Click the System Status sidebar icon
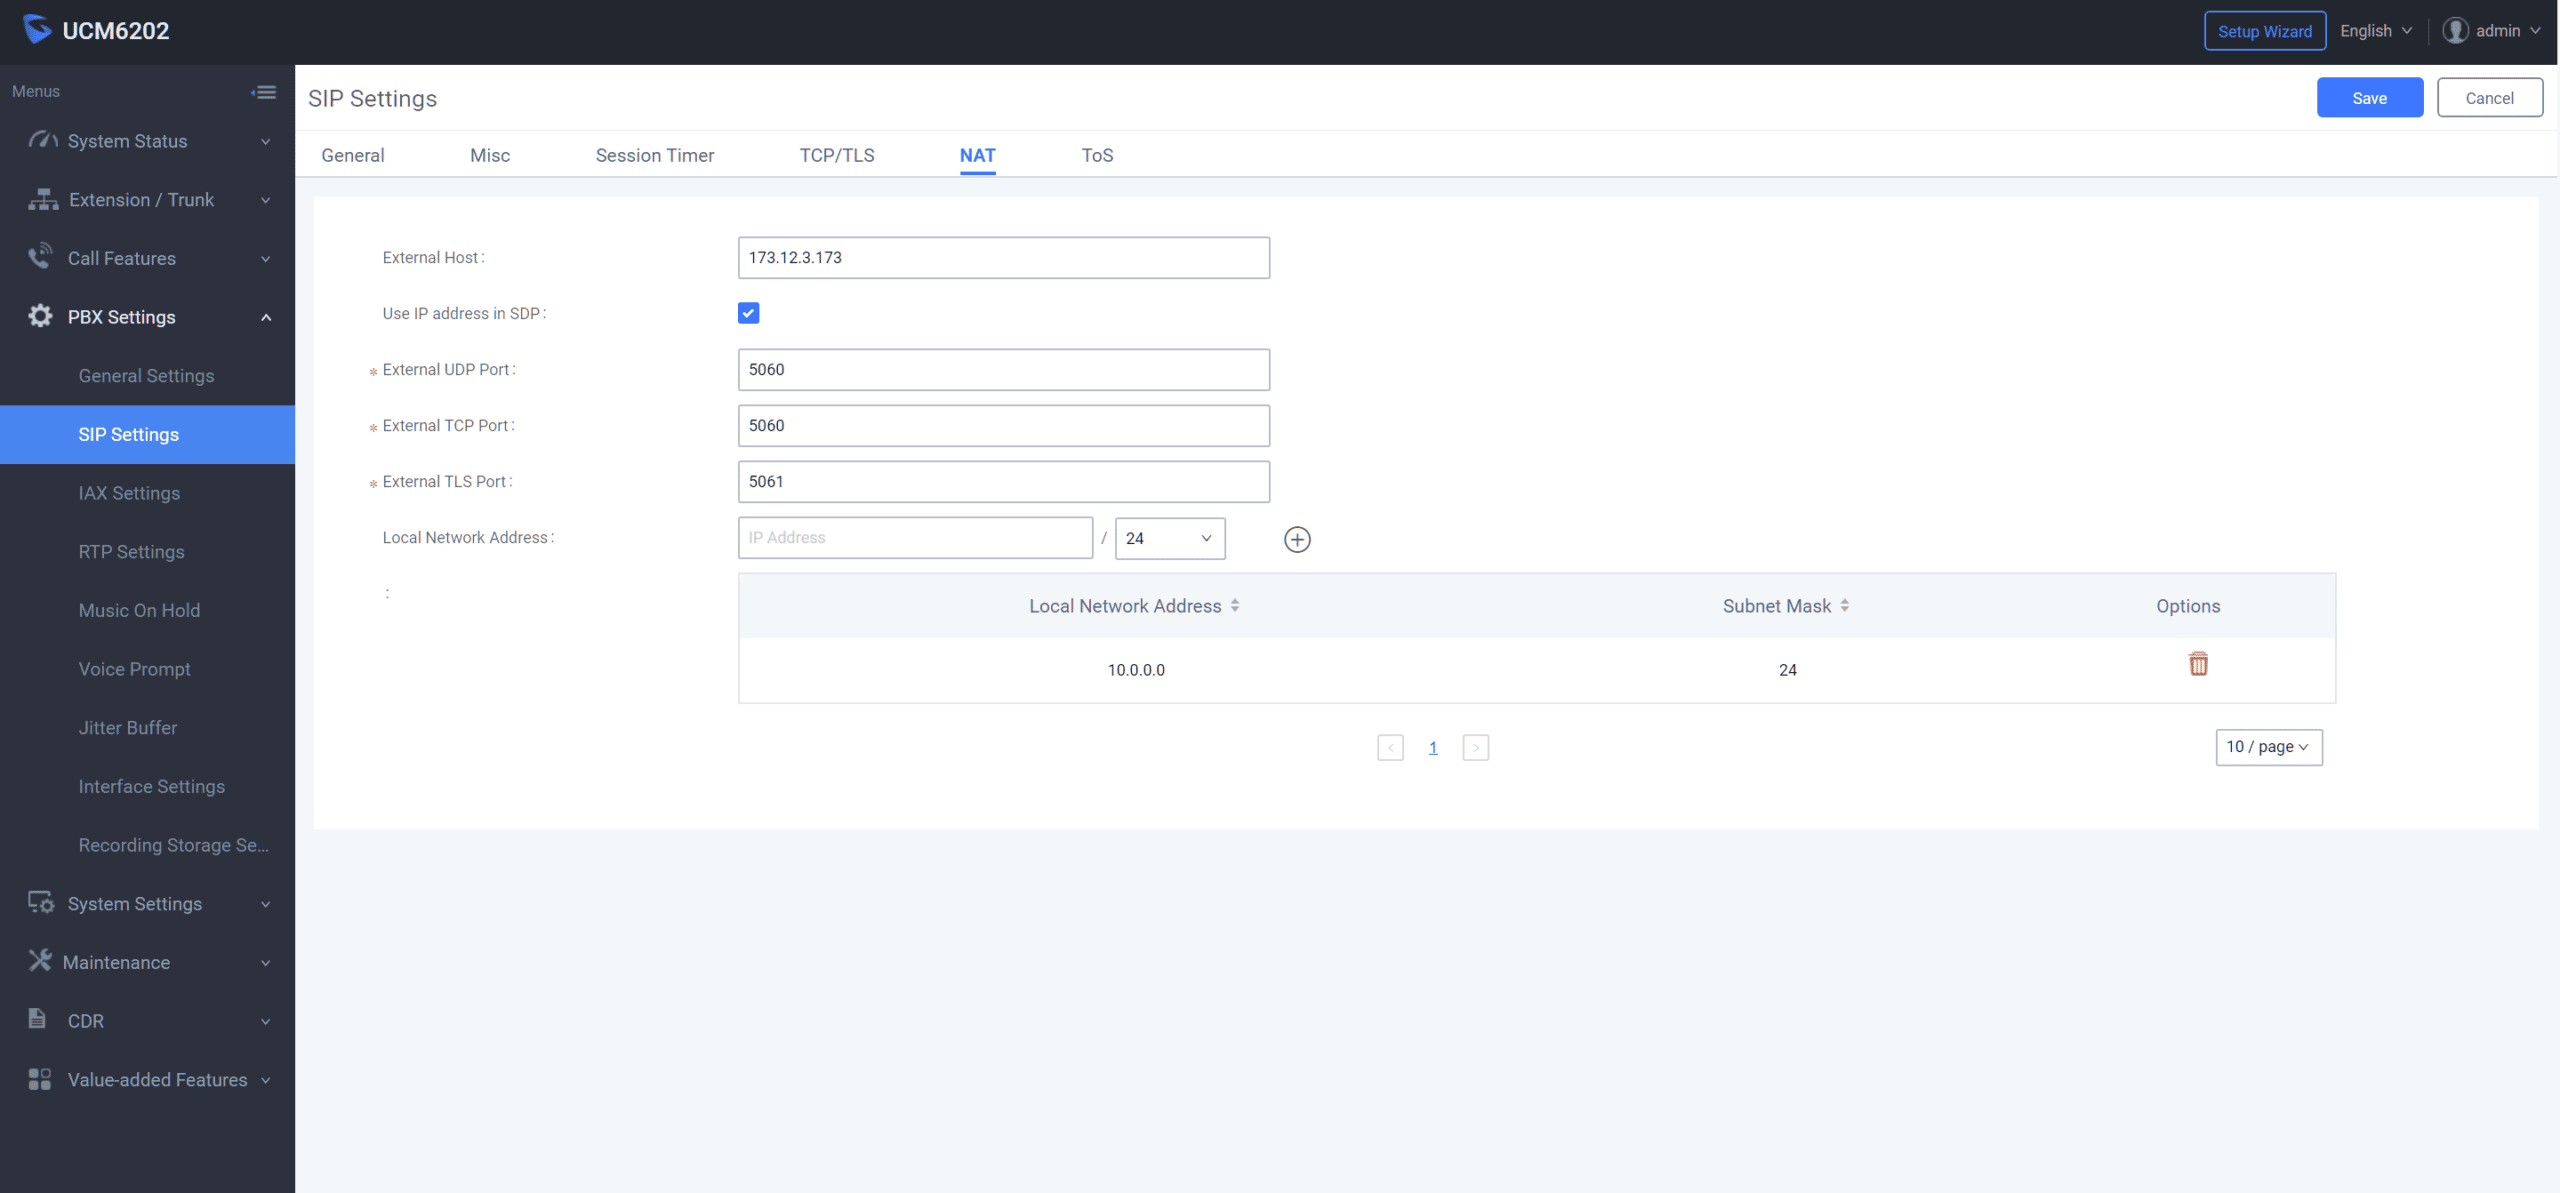Viewport: 2560px width, 1193px height. [x=42, y=140]
